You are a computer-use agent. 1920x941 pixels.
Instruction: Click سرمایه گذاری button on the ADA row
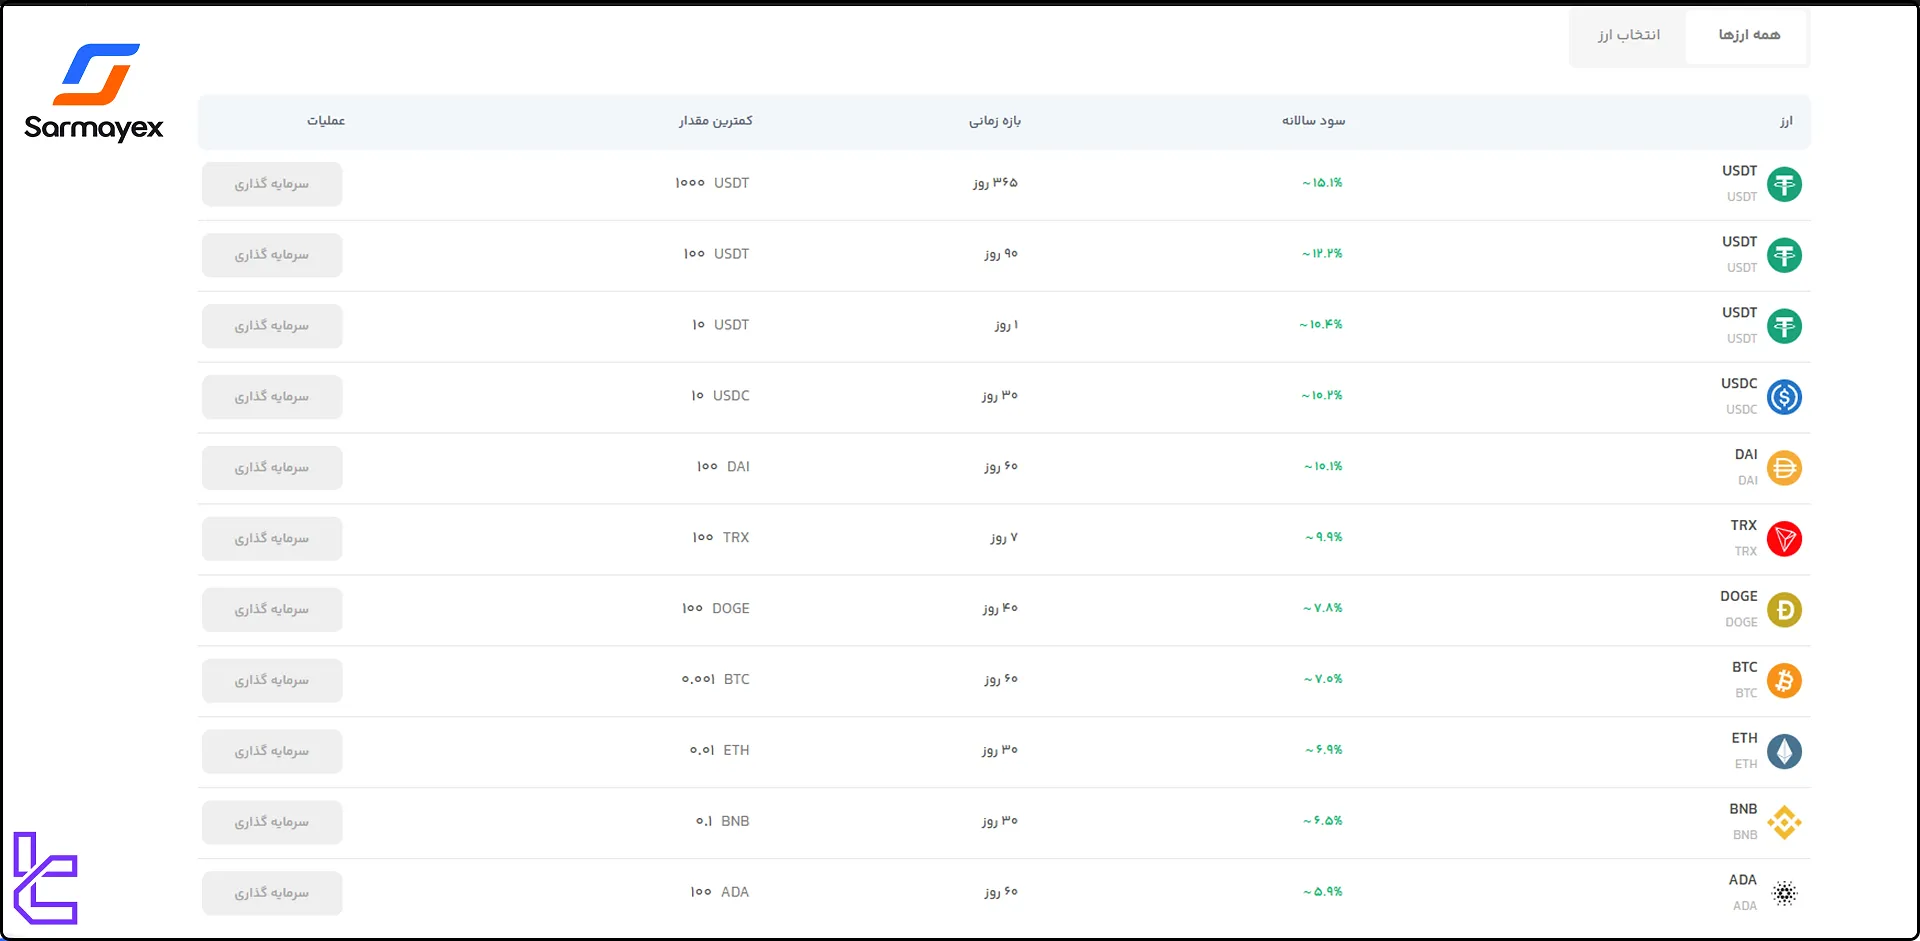tap(271, 893)
